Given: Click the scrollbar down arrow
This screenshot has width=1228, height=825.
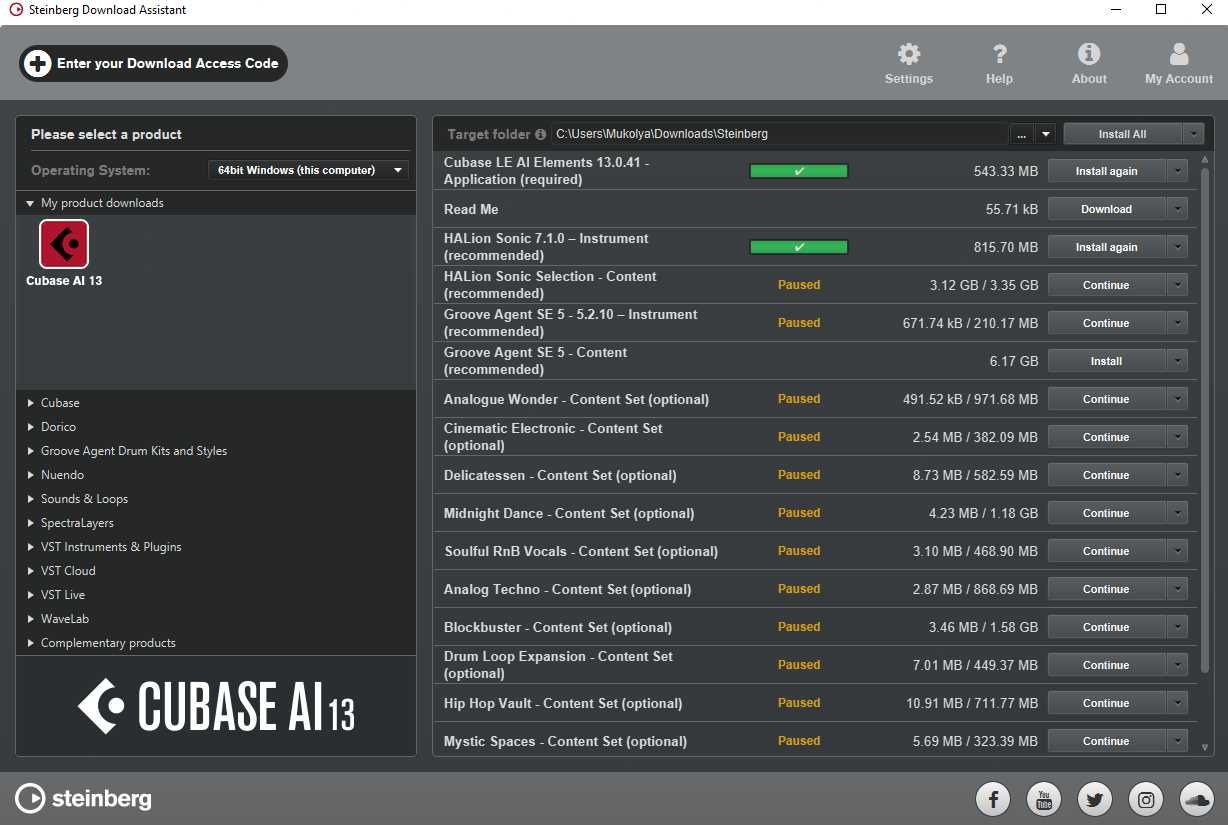Looking at the screenshot, I should pyautogui.click(x=1205, y=747).
